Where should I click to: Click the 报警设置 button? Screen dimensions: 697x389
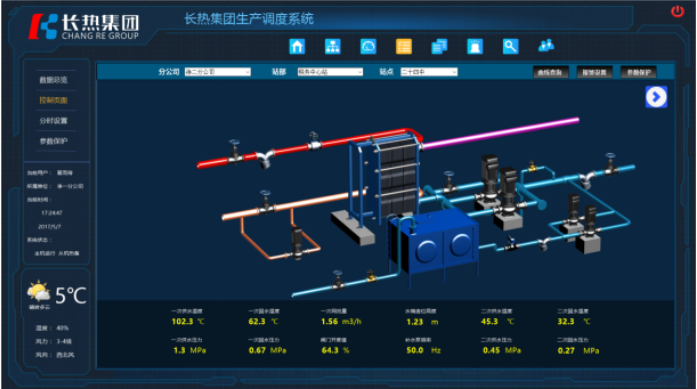pyautogui.click(x=594, y=72)
